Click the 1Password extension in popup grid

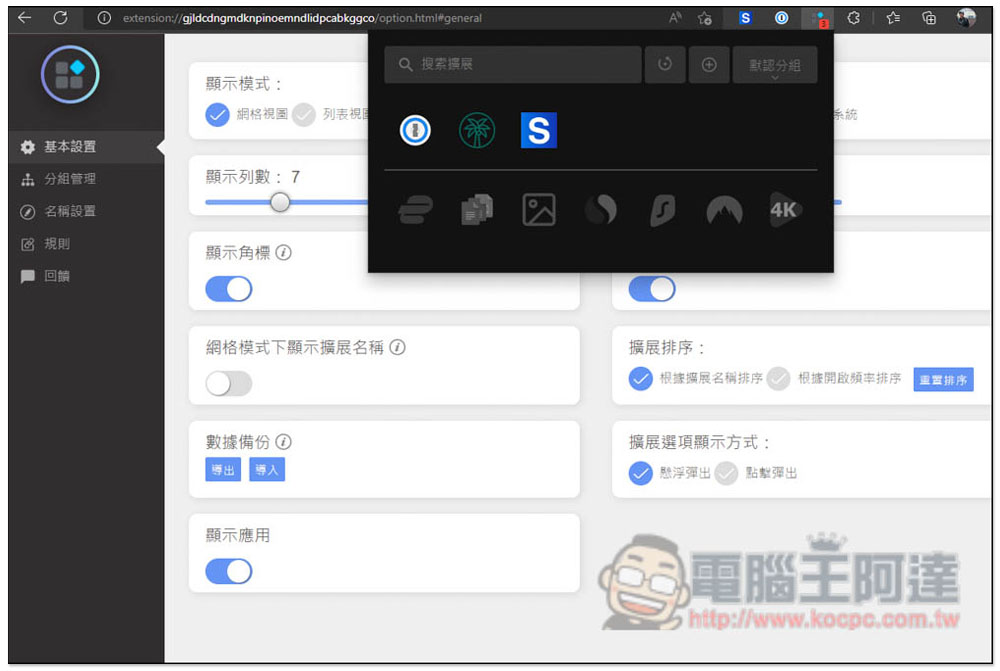tap(415, 130)
